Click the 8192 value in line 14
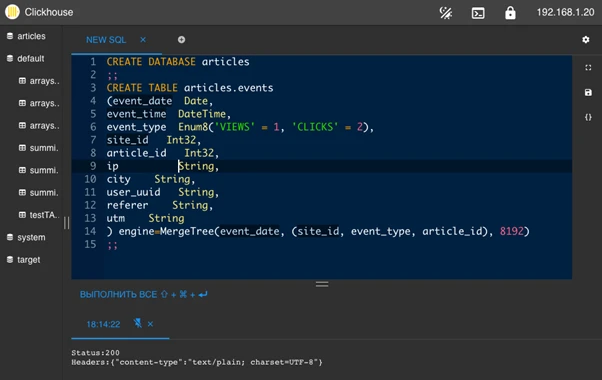The image size is (602, 380). (x=511, y=231)
